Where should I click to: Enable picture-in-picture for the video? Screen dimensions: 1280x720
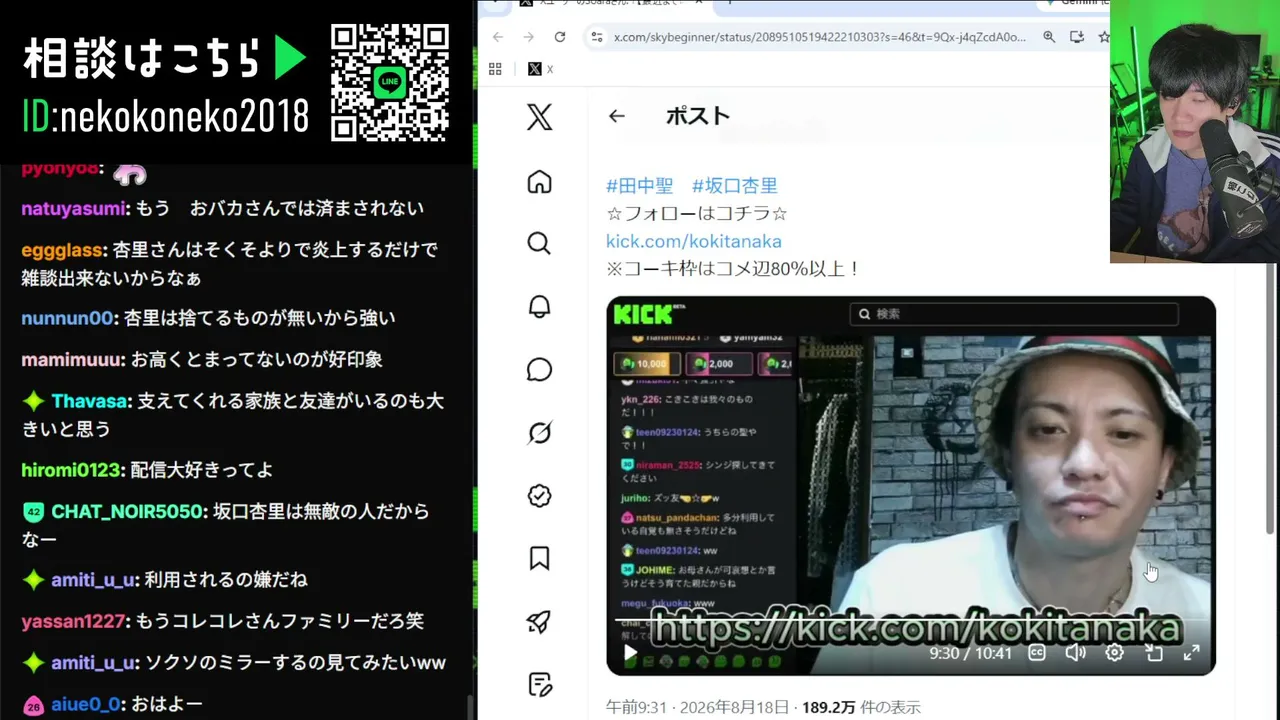point(1153,653)
